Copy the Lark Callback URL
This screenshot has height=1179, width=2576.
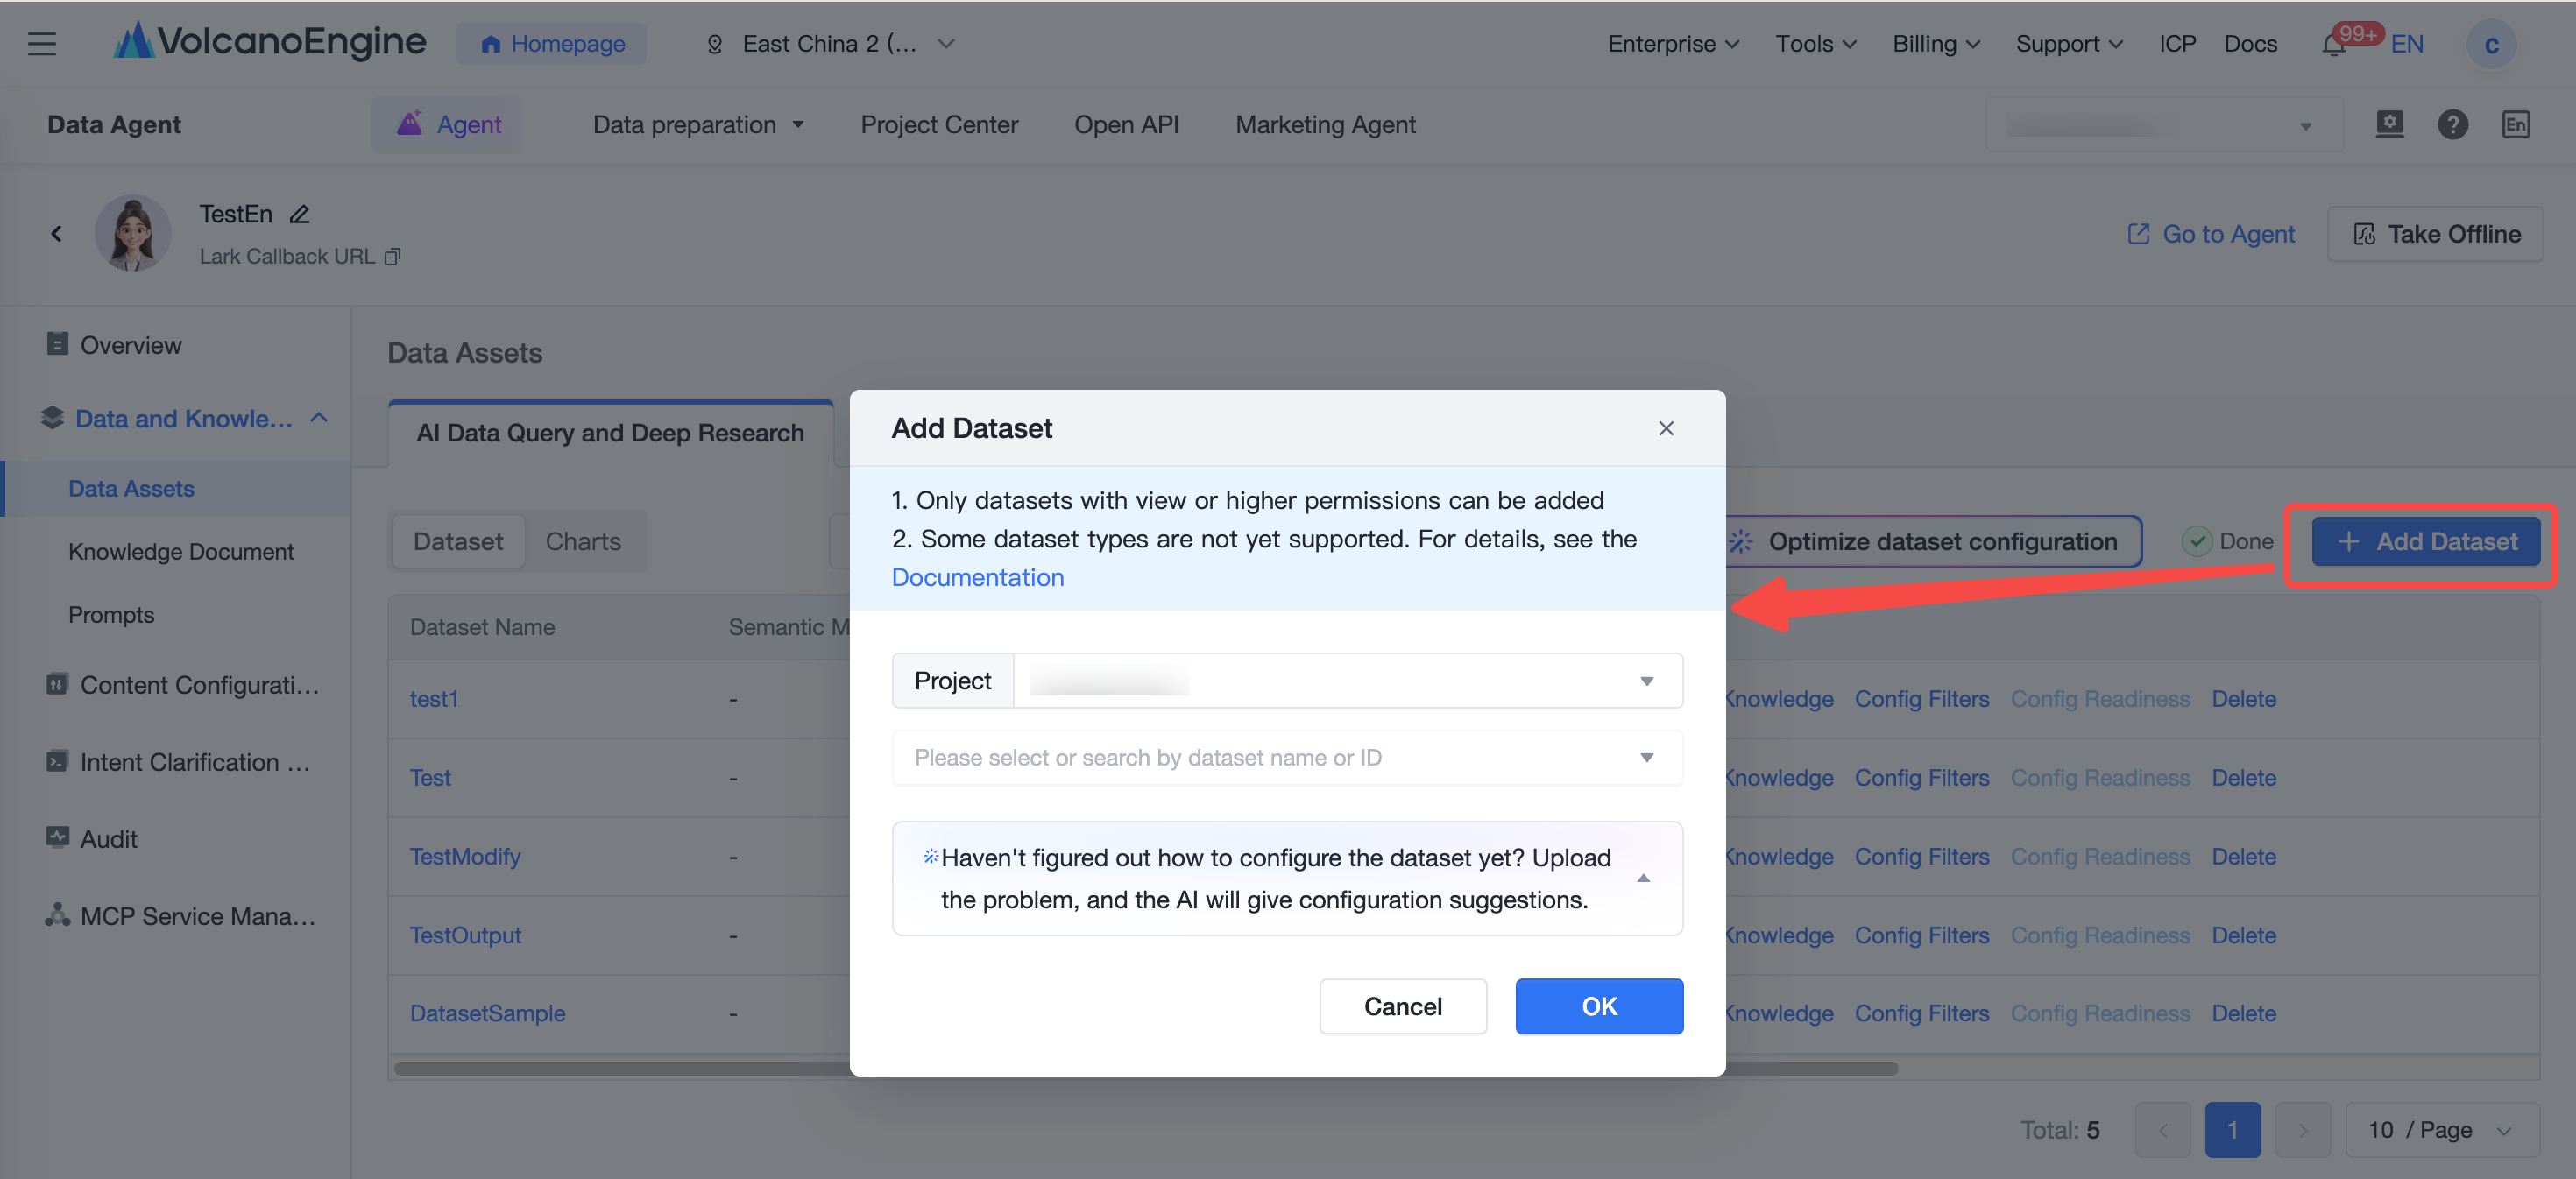393,257
